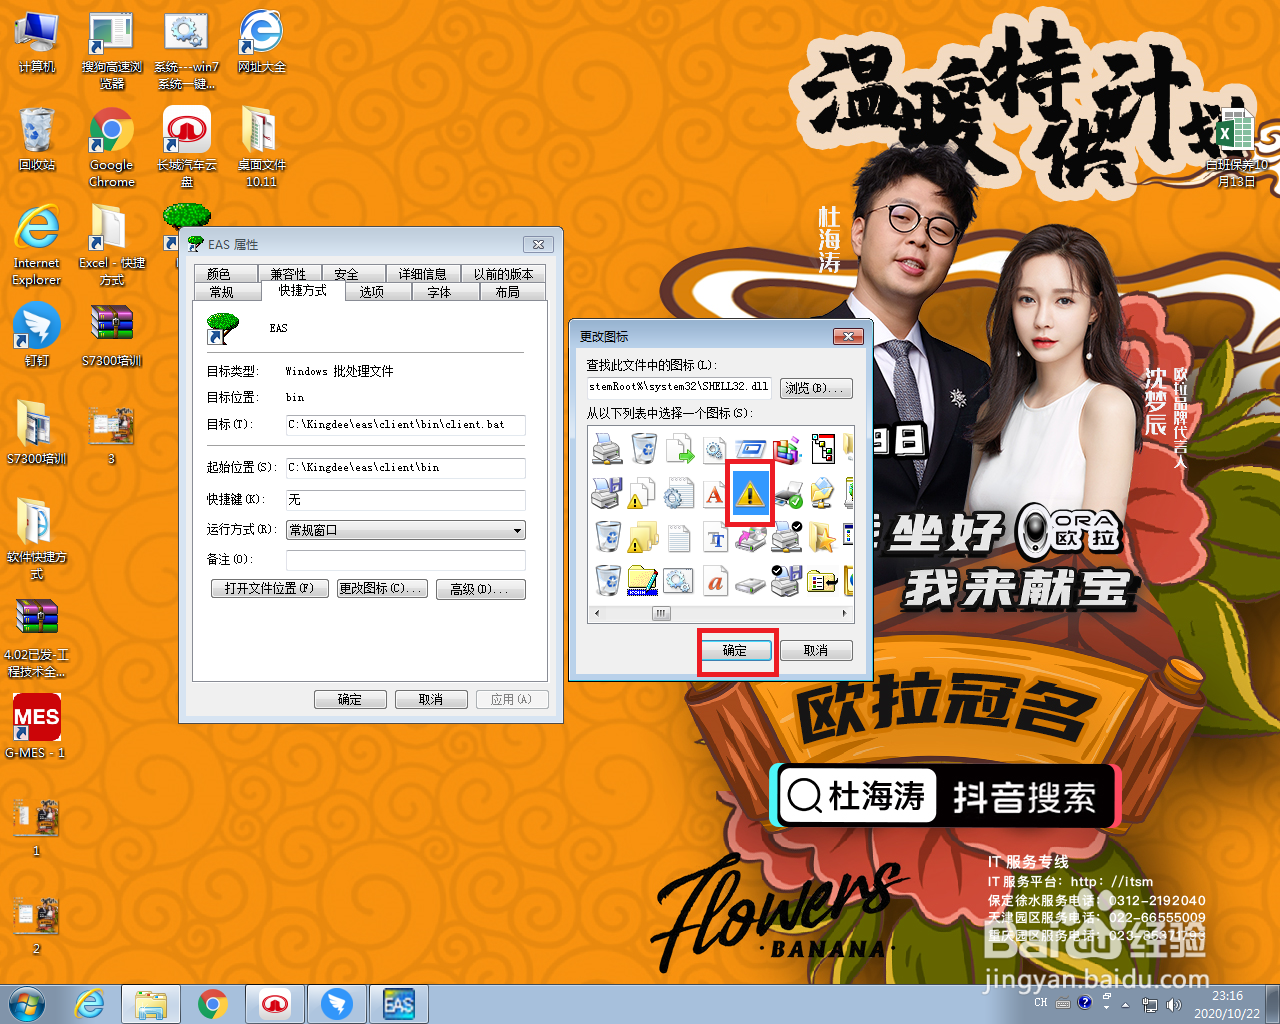Select the folder with gold star icon

822,538
